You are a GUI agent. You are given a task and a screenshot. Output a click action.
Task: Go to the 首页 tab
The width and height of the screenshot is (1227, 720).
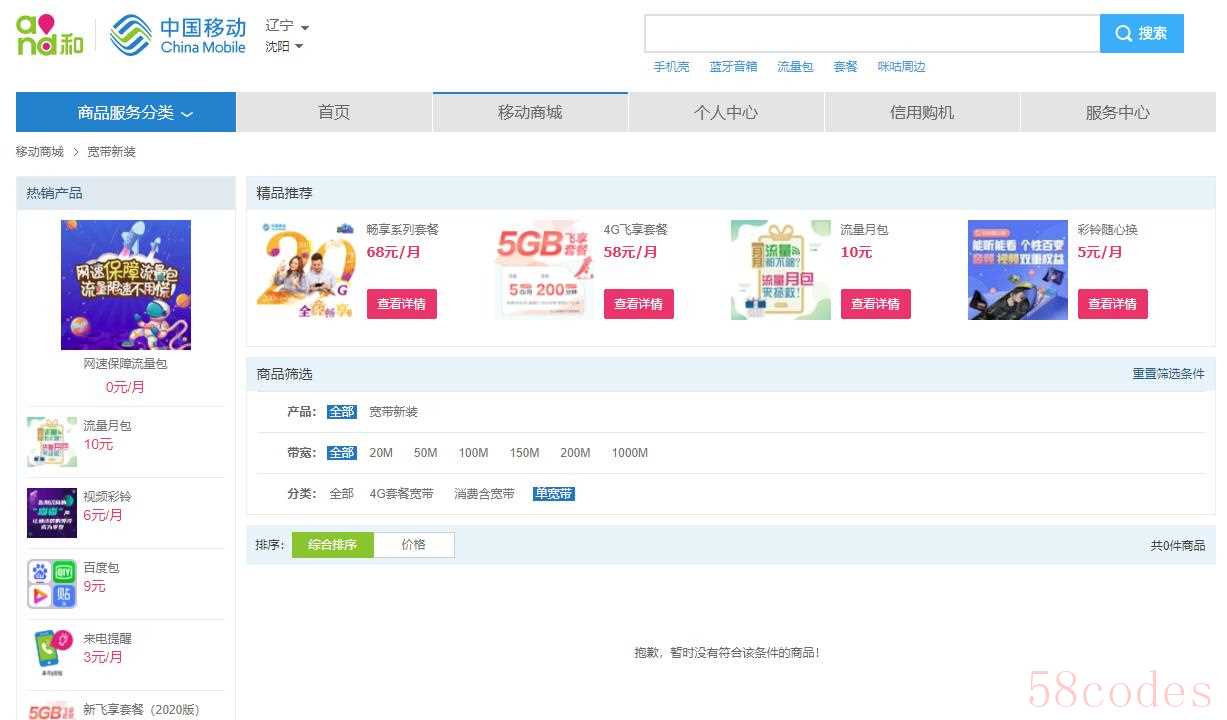coord(334,112)
